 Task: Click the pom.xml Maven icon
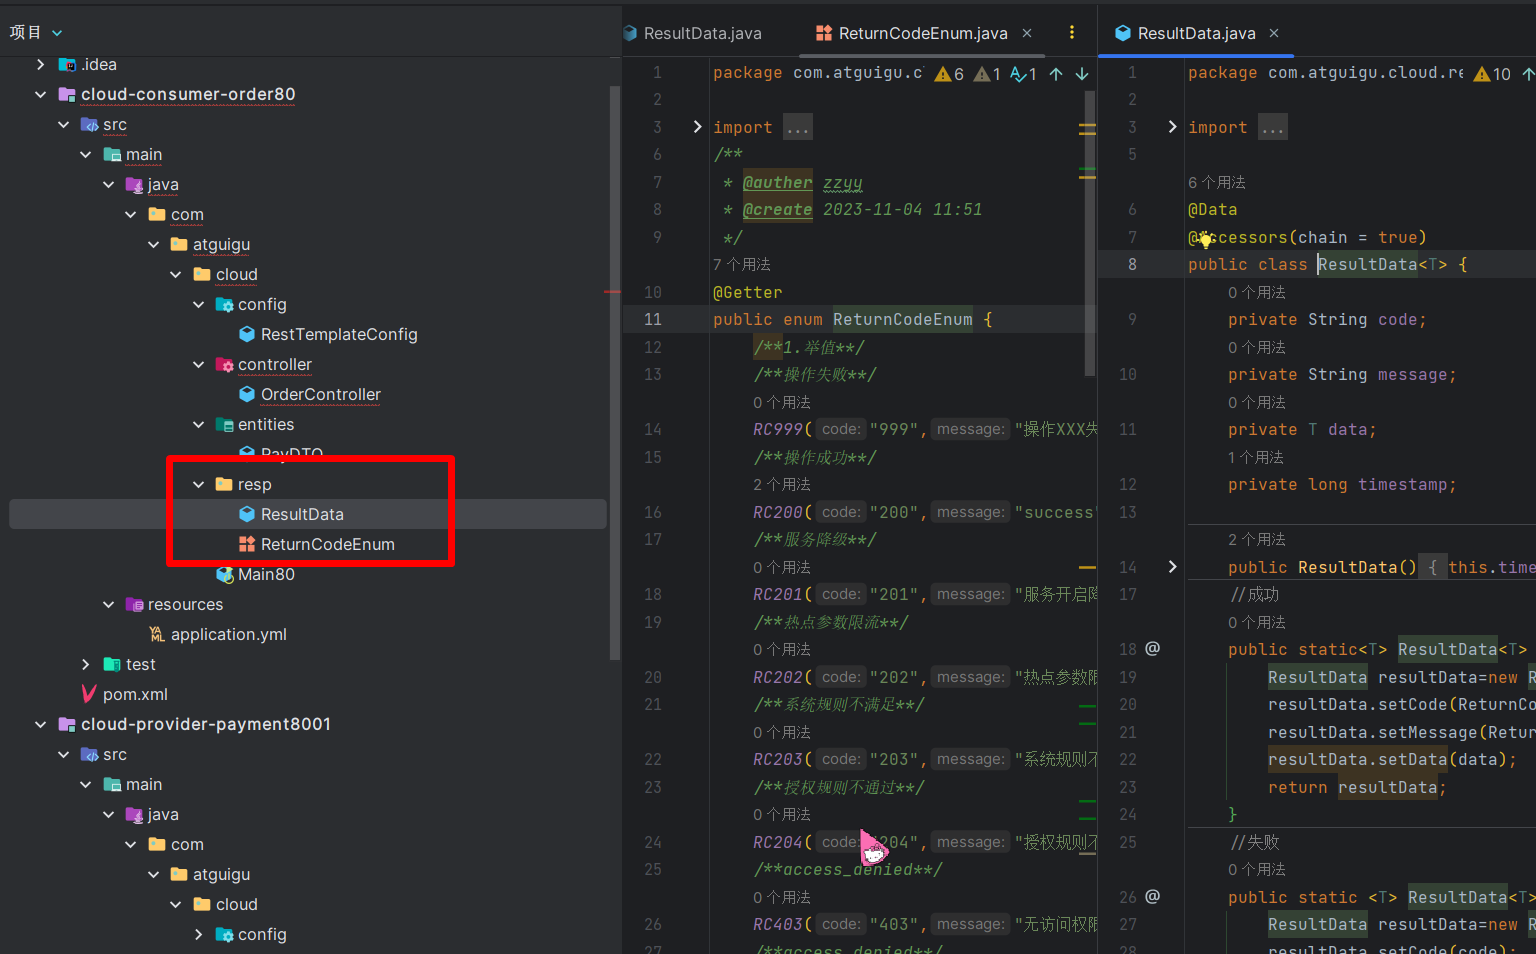click(x=89, y=694)
